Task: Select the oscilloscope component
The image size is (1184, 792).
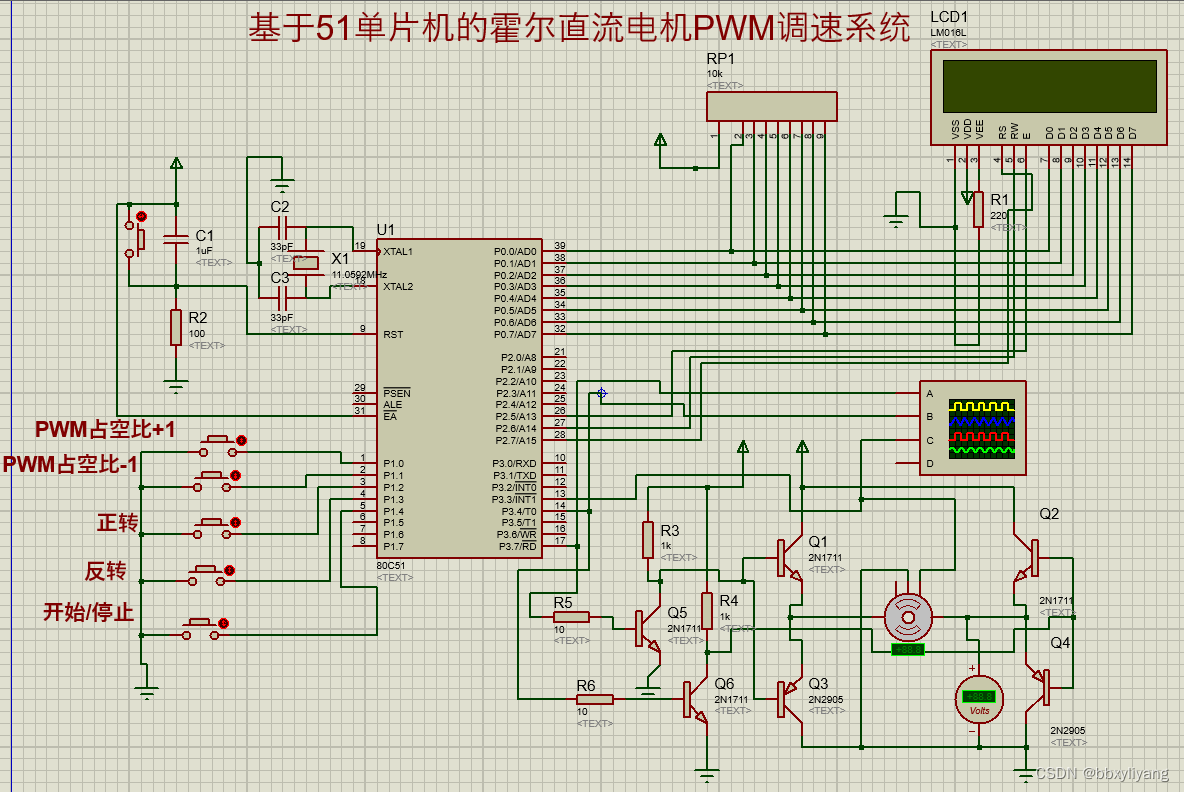Action: coord(971,428)
